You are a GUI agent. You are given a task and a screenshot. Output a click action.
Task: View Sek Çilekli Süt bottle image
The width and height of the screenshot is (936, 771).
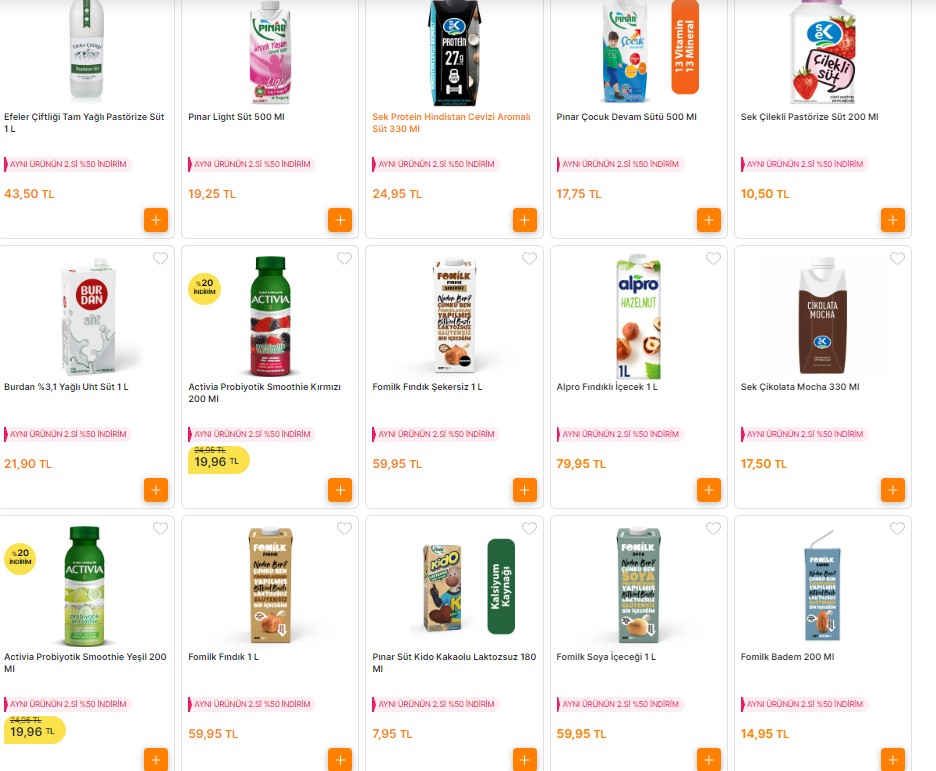[823, 52]
